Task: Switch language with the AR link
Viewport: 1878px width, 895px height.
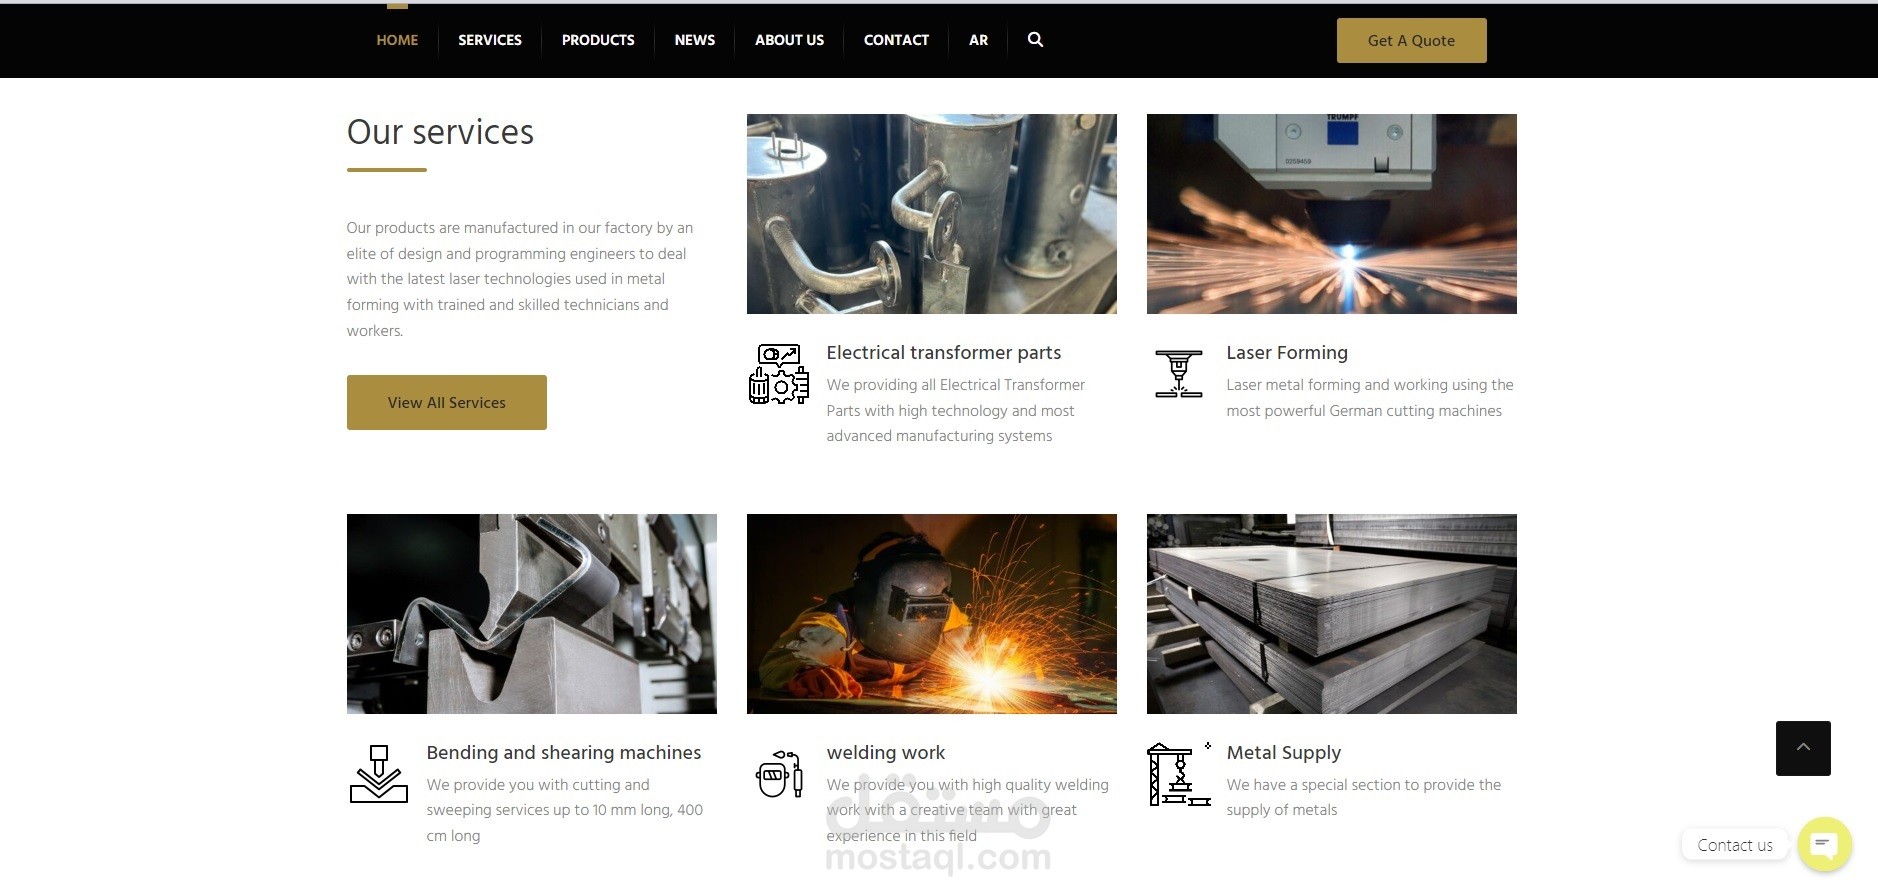Action: tap(978, 40)
